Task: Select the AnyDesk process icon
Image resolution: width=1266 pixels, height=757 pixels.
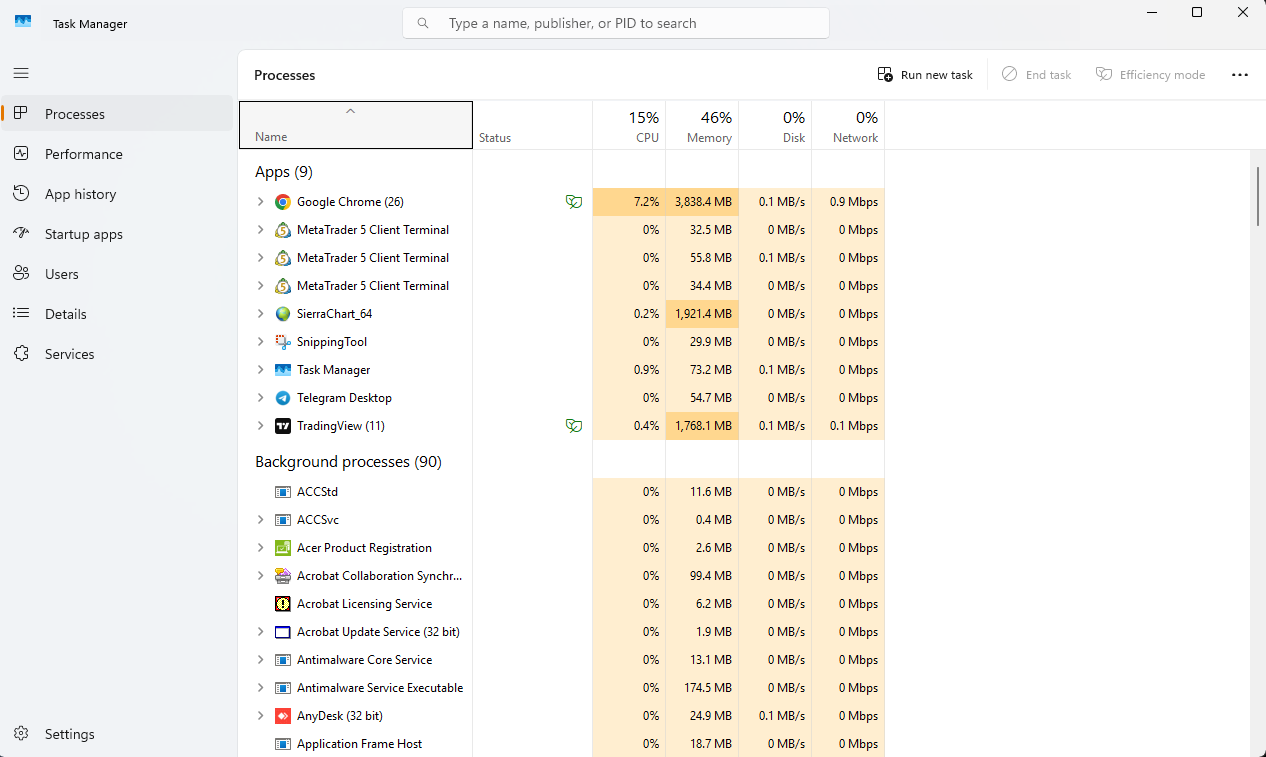Action: 283,716
